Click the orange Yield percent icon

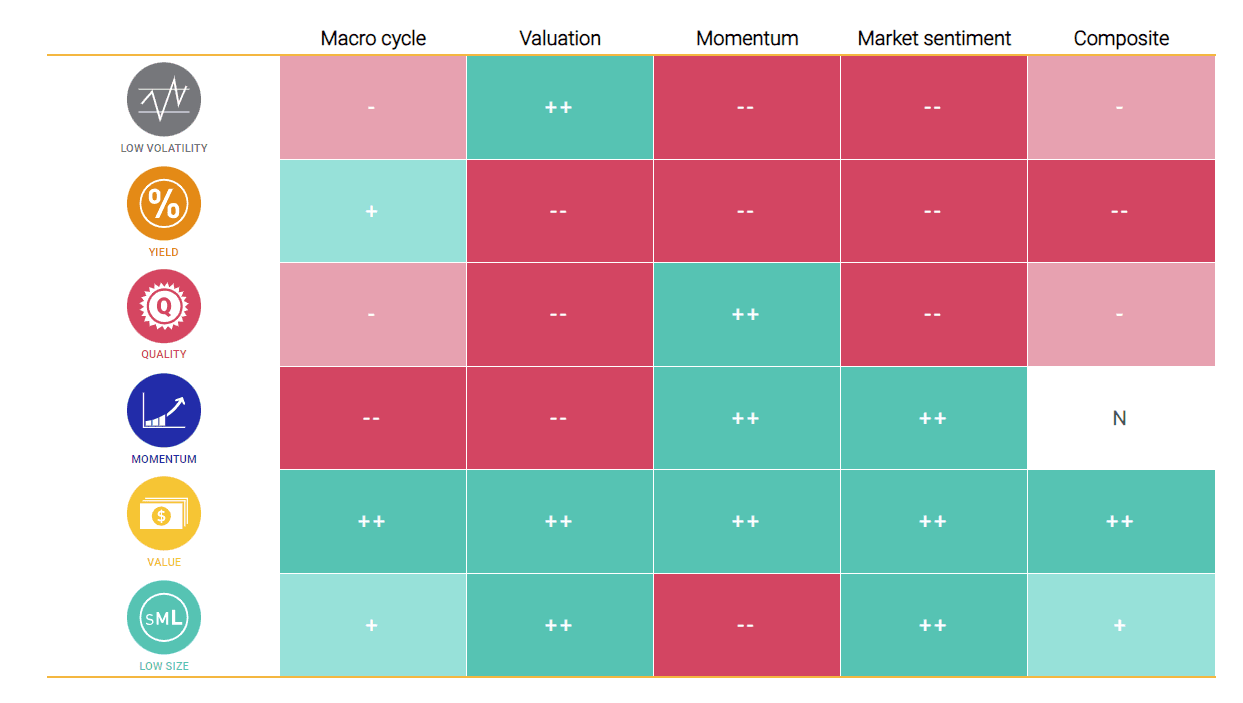click(x=164, y=203)
